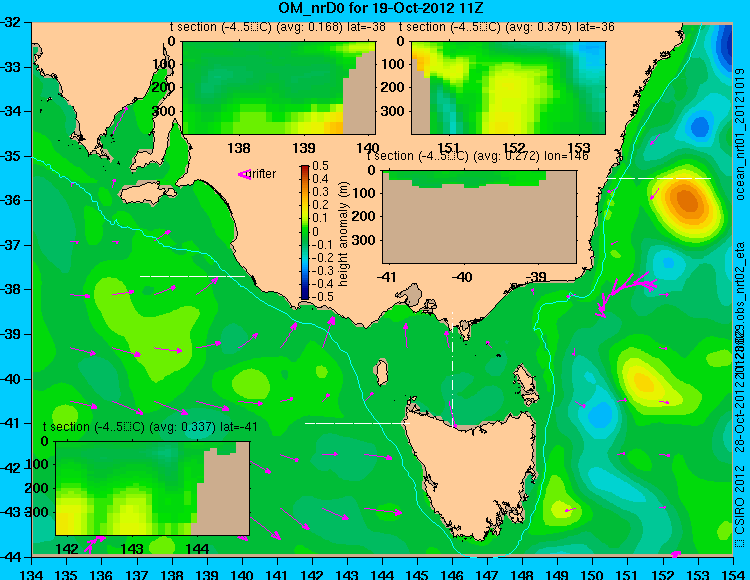Click the white dashed section line west of Tasmania
Image resolution: width=750 pixels, height=580 pixels.
[x=357, y=423]
